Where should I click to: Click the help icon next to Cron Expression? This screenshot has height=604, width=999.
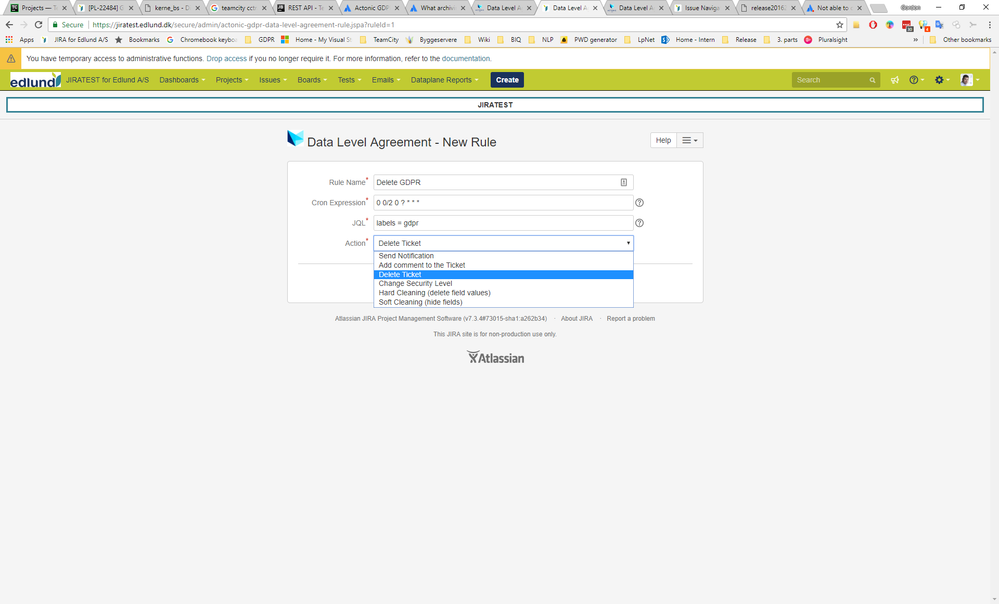coord(639,203)
